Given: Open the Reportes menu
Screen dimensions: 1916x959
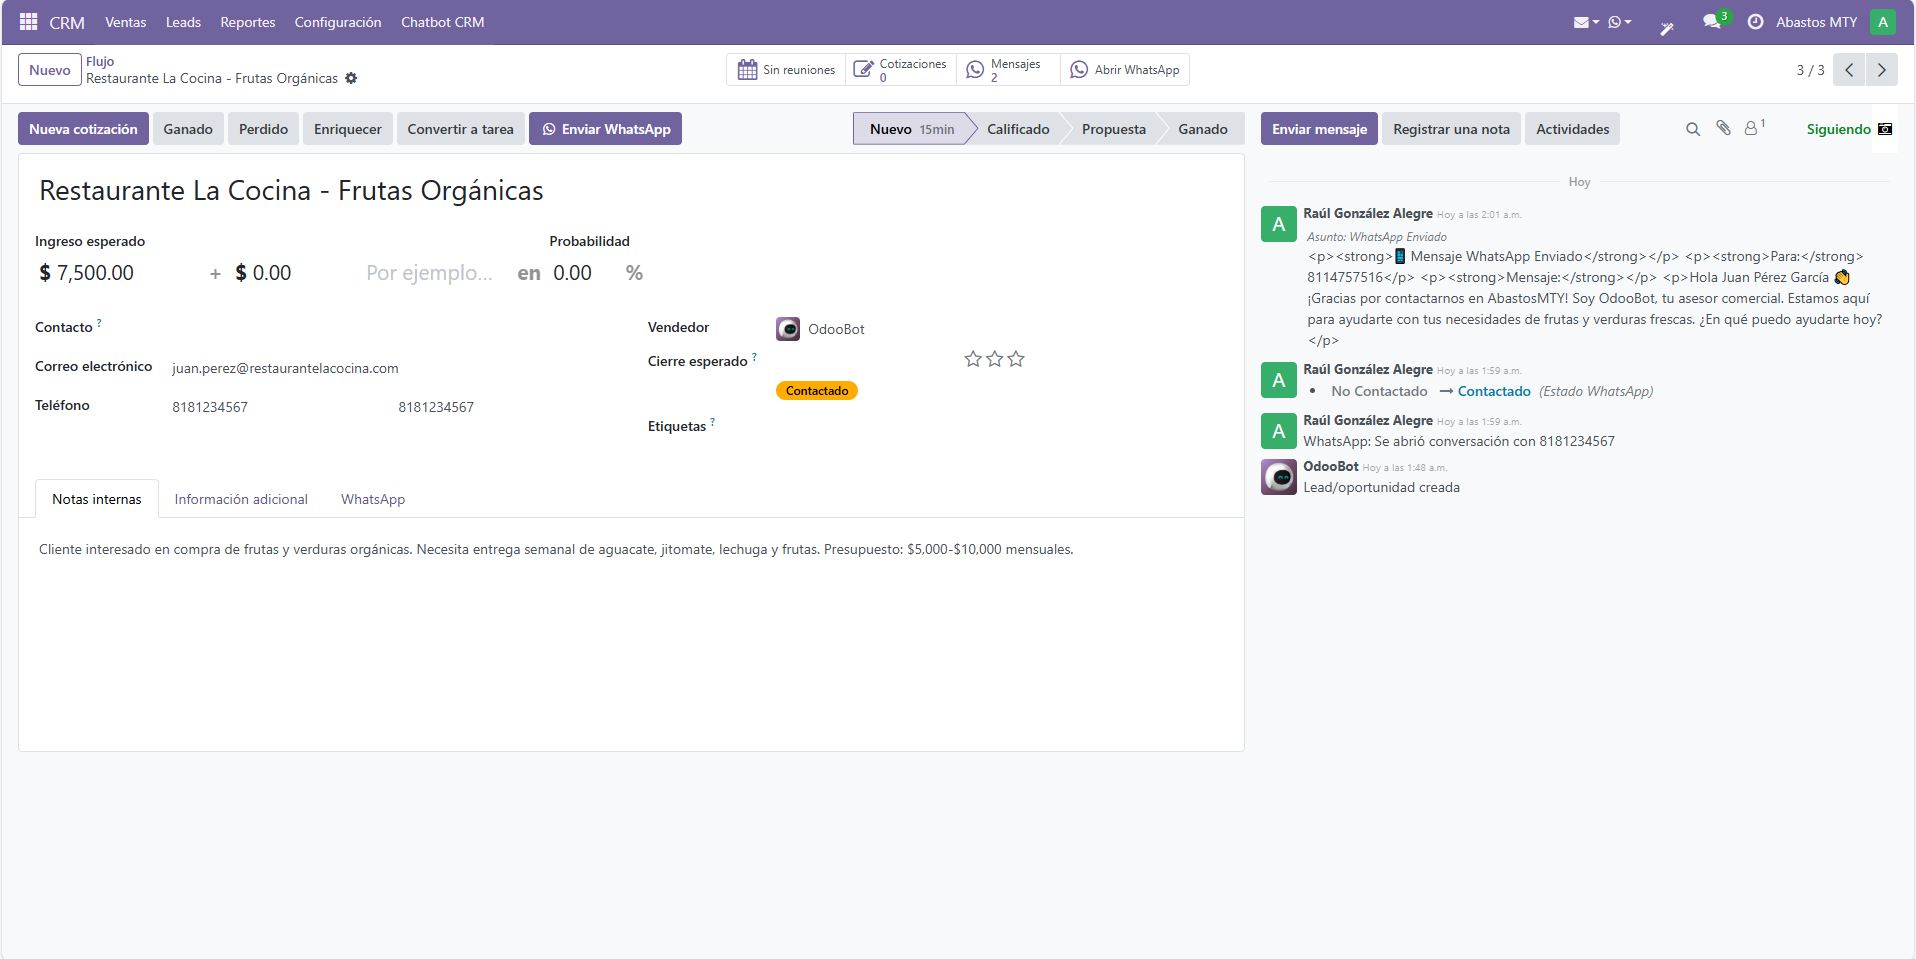Looking at the screenshot, I should pyautogui.click(x=247, y=21).
